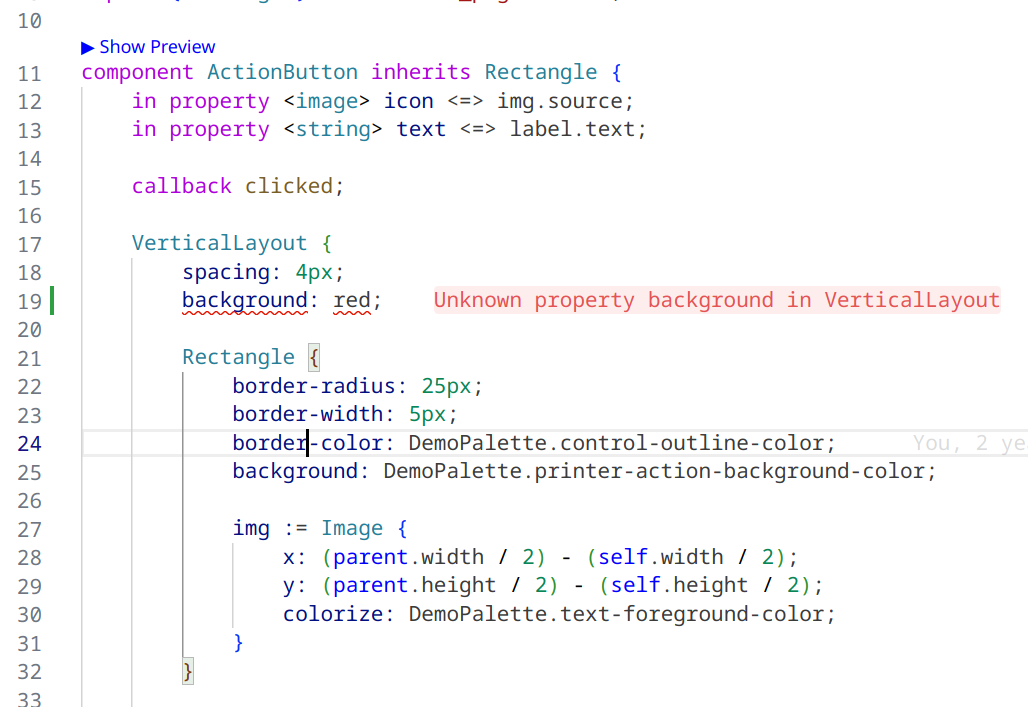Click the closing brace on line 32
Viewport: 1028px width, 707px height.
coord(186,671)
